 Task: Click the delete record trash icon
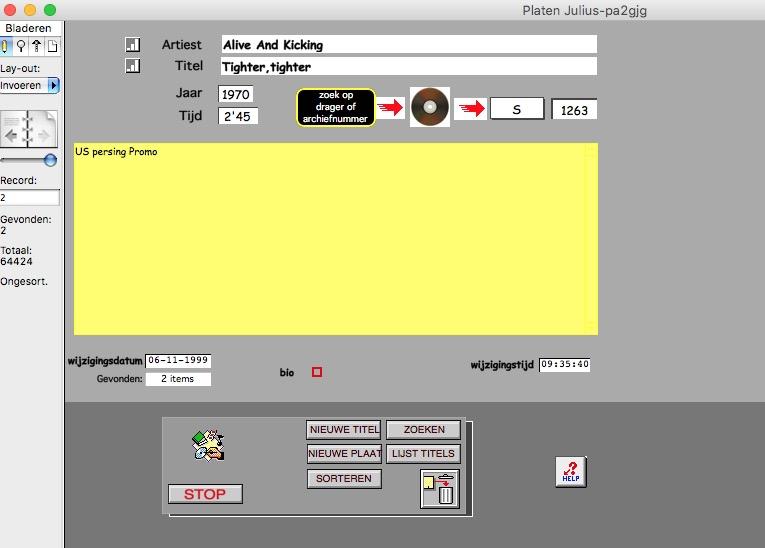(x=439, y=490)
